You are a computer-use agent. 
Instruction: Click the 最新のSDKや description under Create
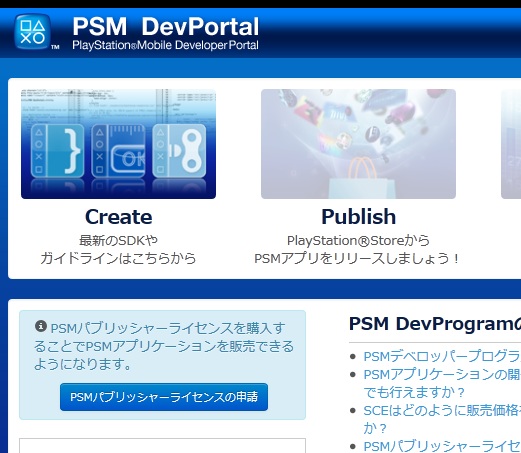pyautogui.click(x=118, y=240)
